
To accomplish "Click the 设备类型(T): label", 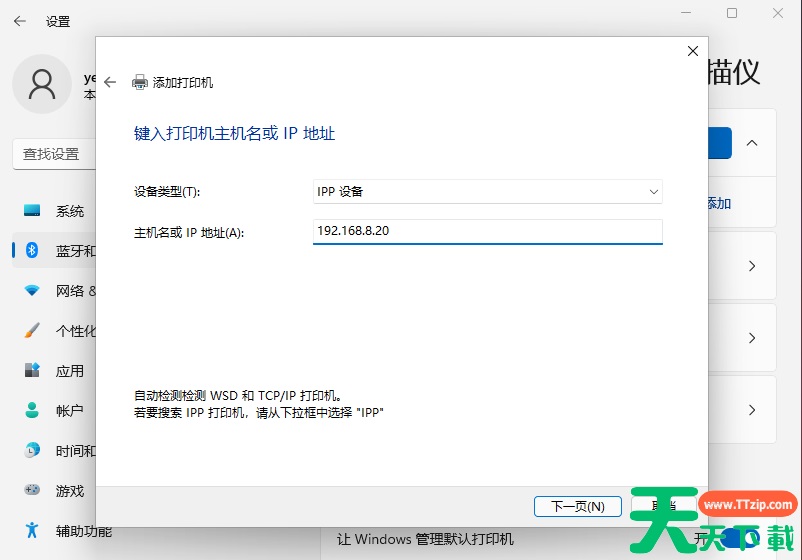I will [x=167, y=192].
